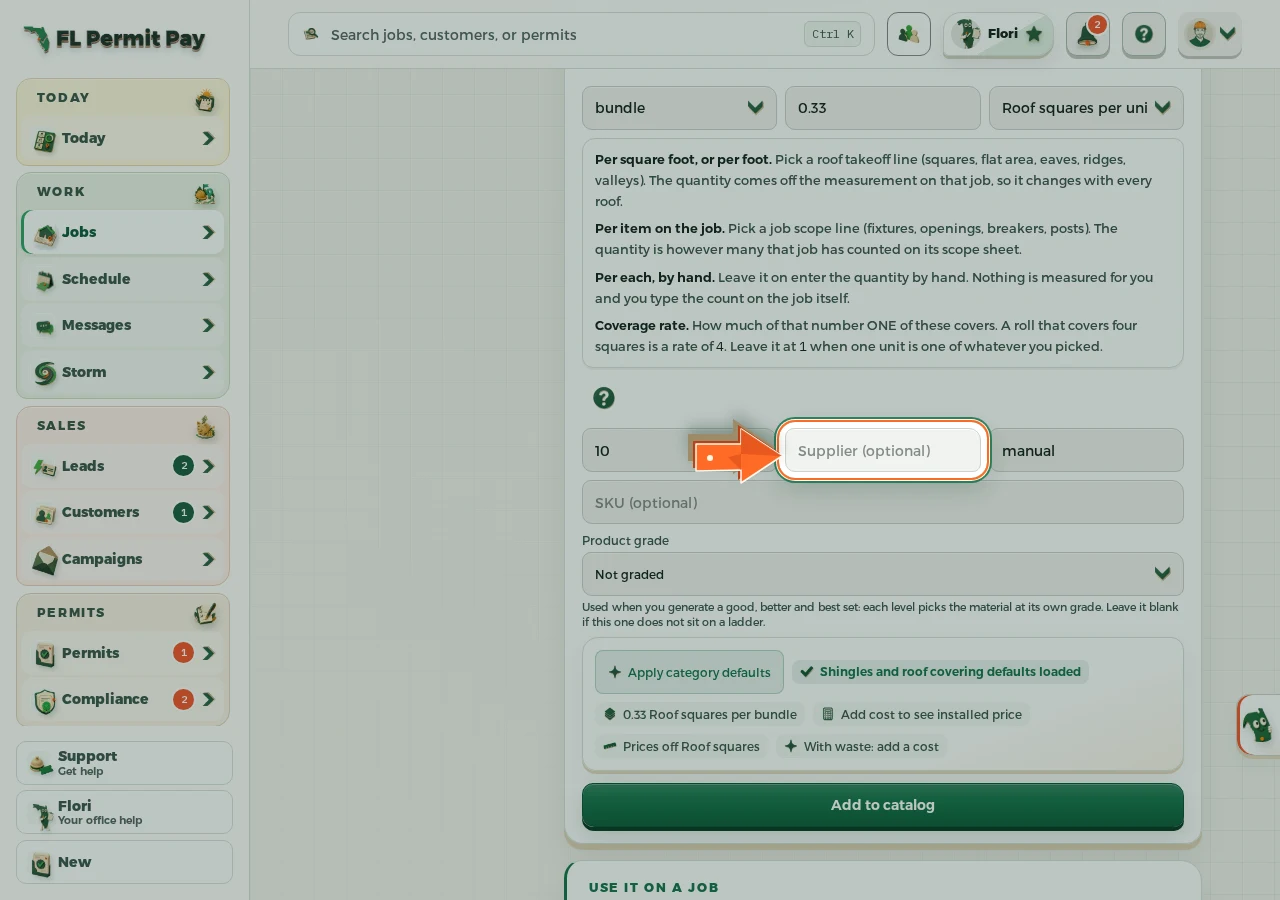The width and height of the screenshot is (1280, 900).
Task: Click the Work section header icon
Action: point(205,193)
